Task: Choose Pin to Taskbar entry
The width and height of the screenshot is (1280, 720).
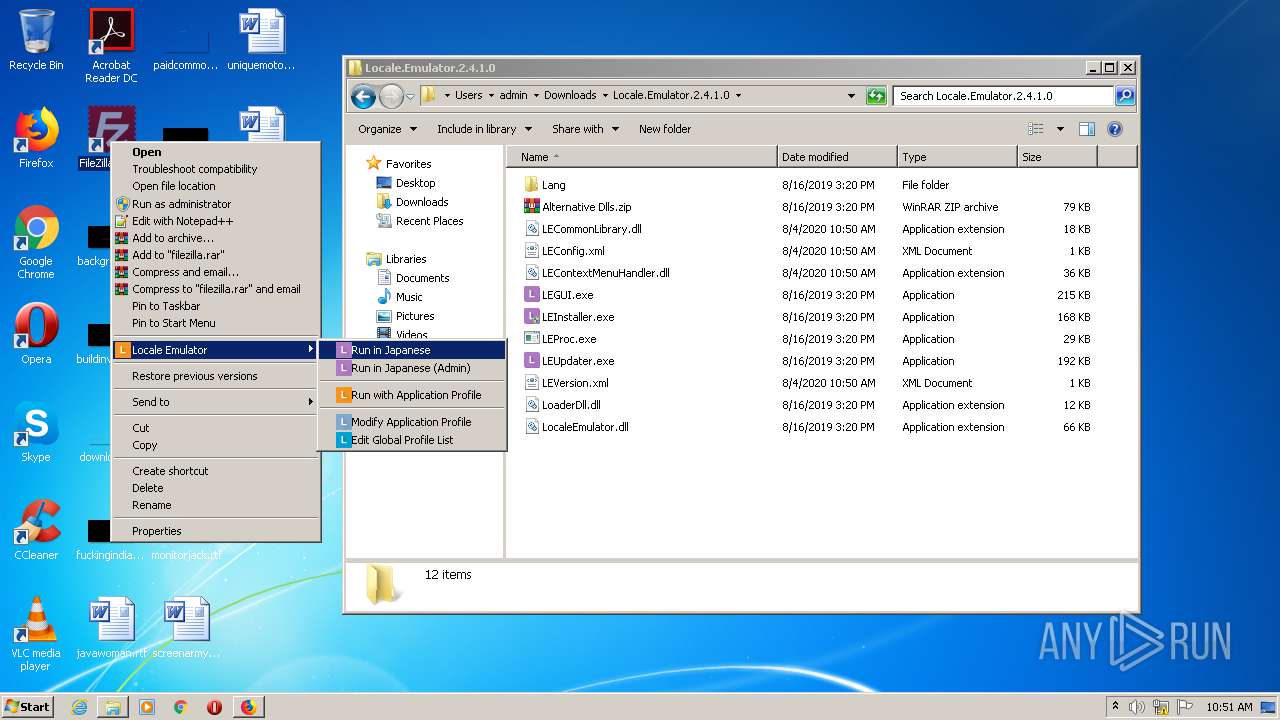Action: (x=215, y=306)
